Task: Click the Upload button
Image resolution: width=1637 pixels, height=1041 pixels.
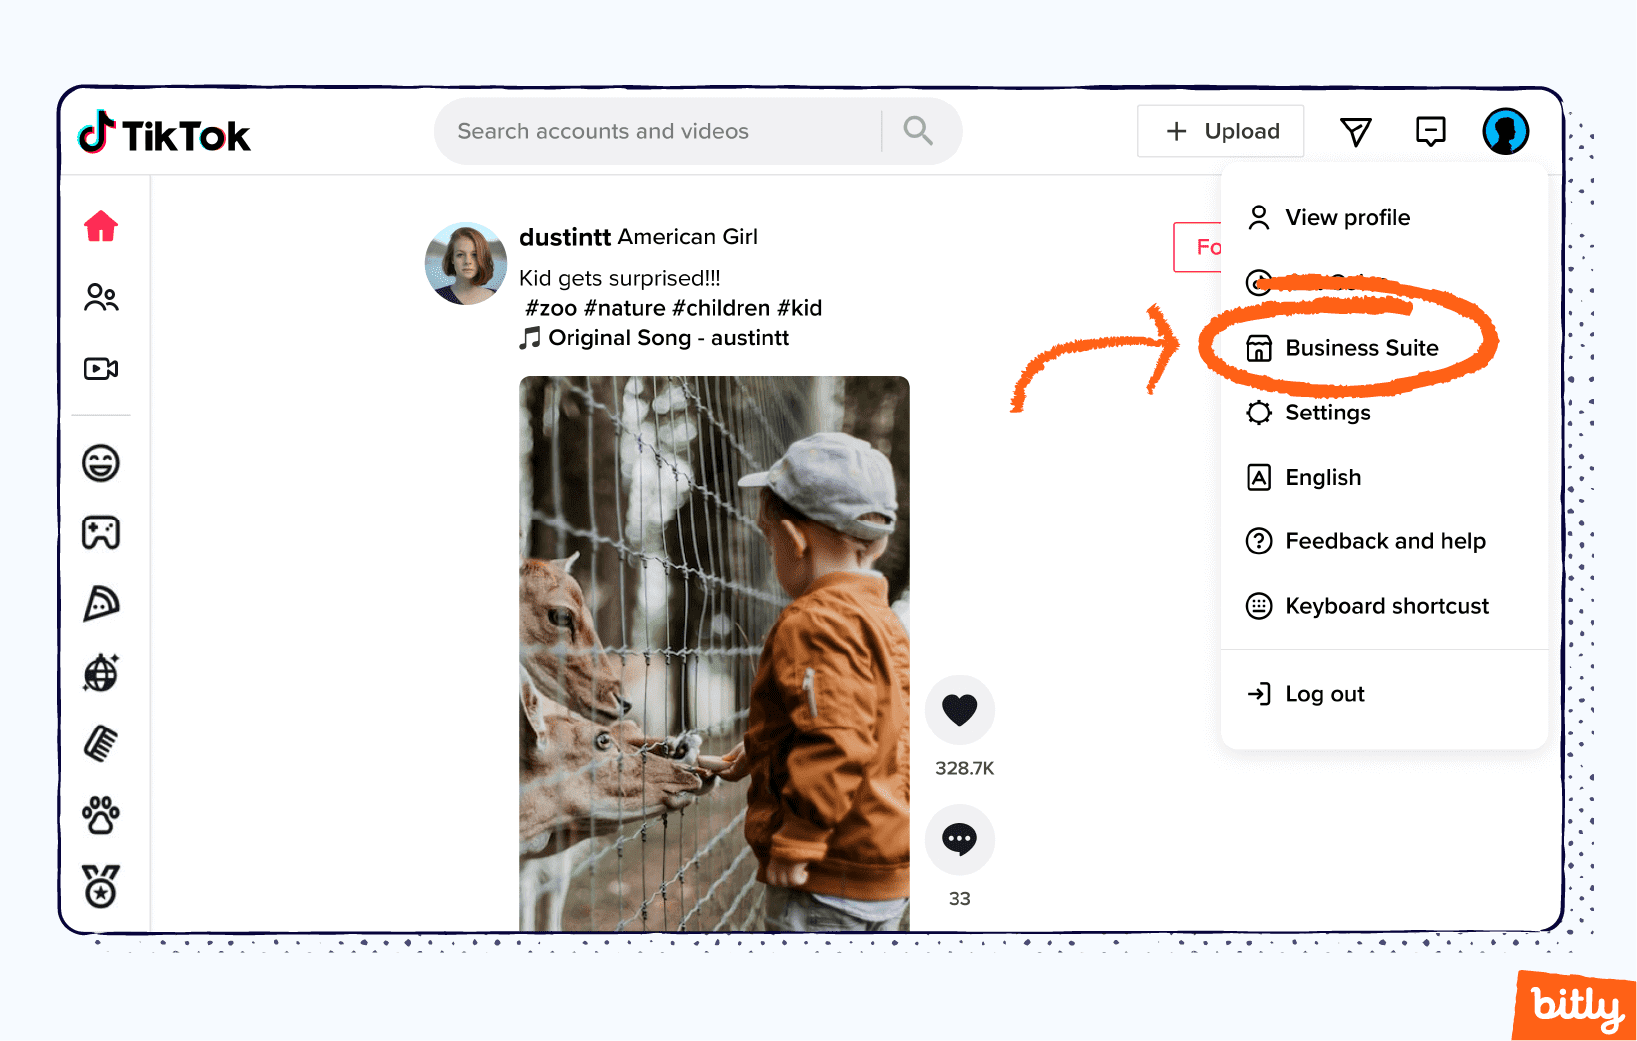Action: (1220, 131)
